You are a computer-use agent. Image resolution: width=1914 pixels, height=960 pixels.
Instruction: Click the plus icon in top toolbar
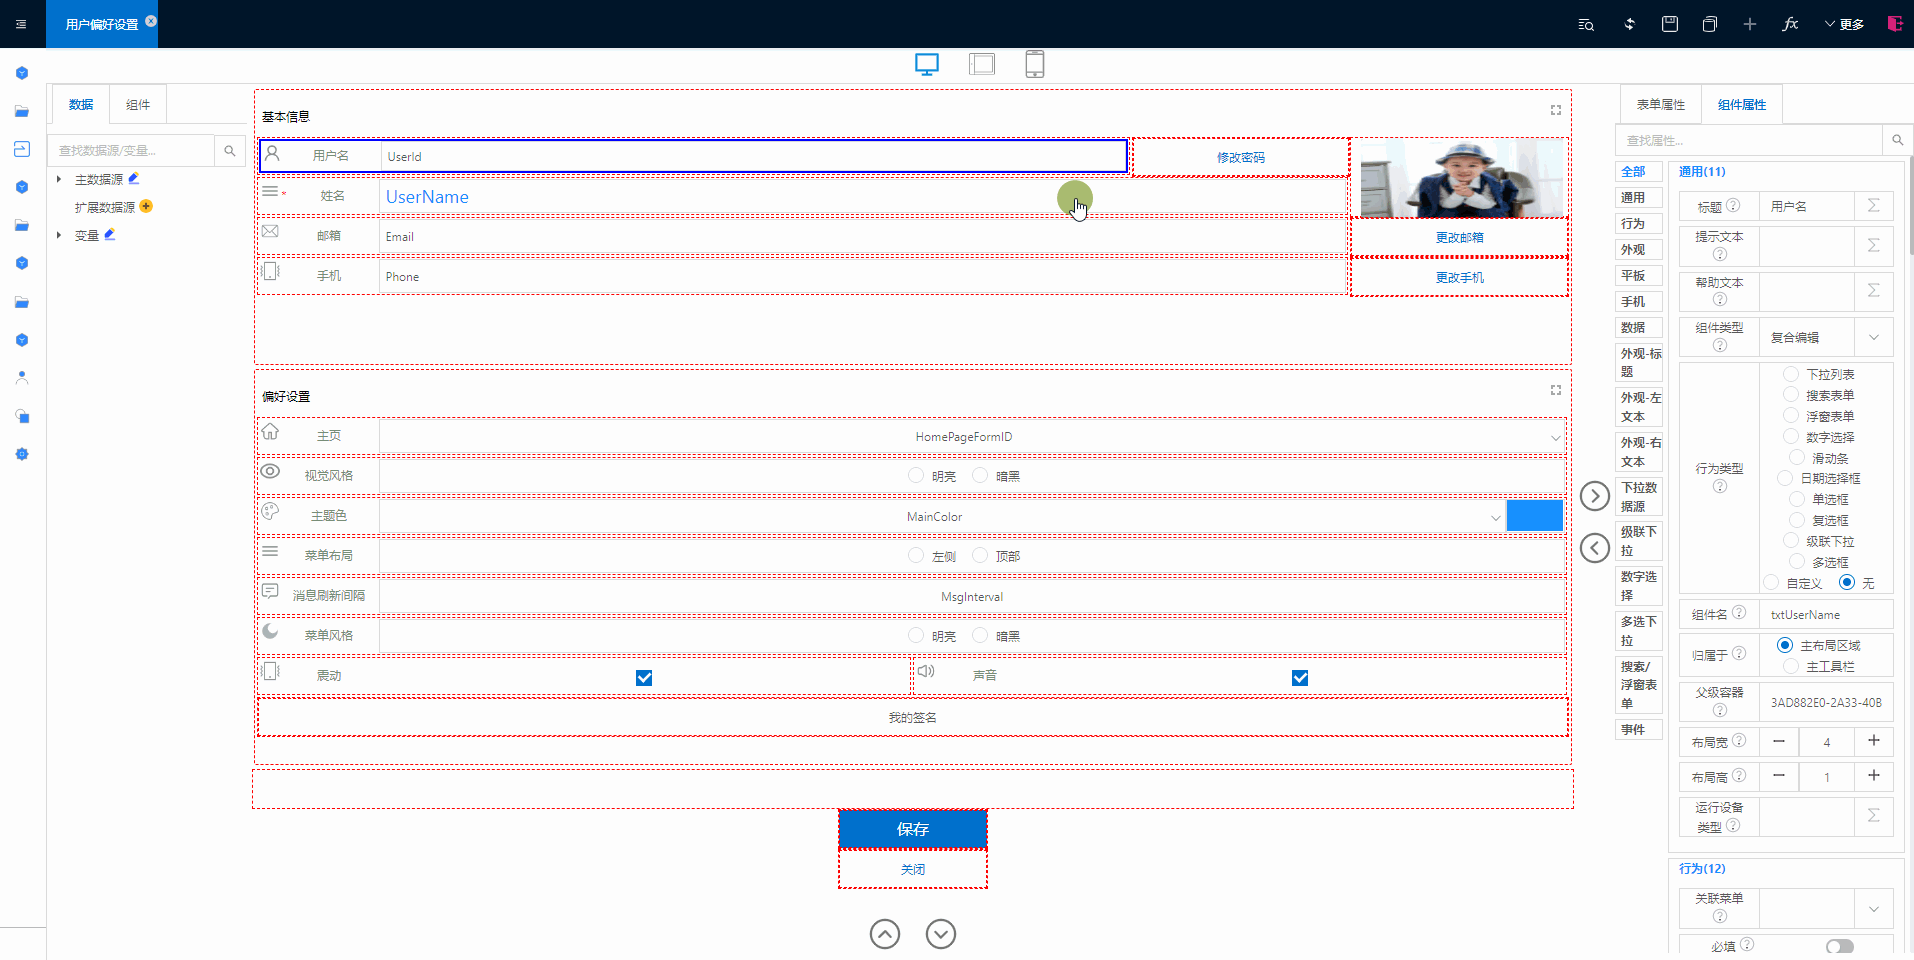click(1750, 24)
